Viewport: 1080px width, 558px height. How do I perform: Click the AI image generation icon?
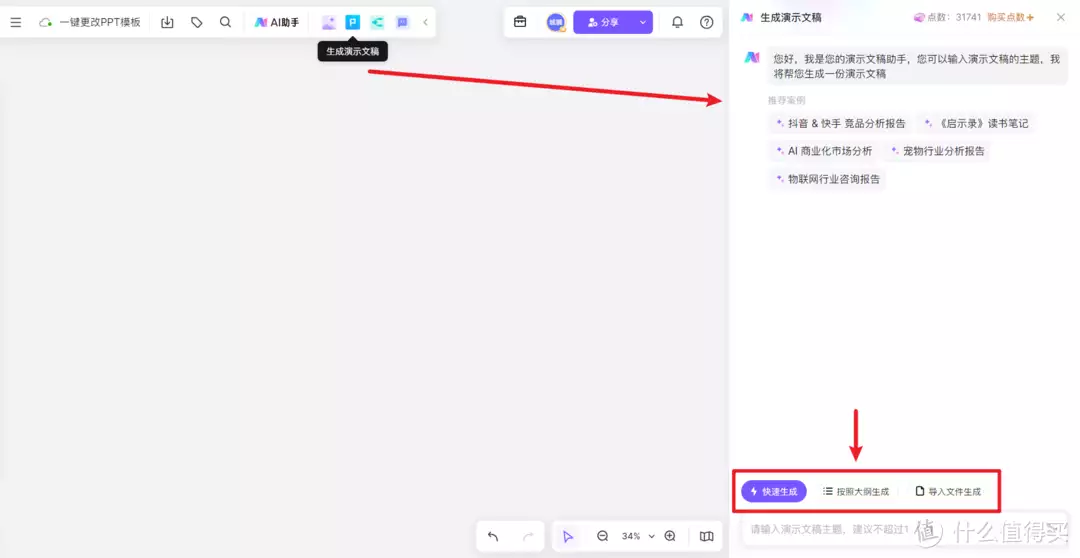pyautogui.click(x=329, y=22)
